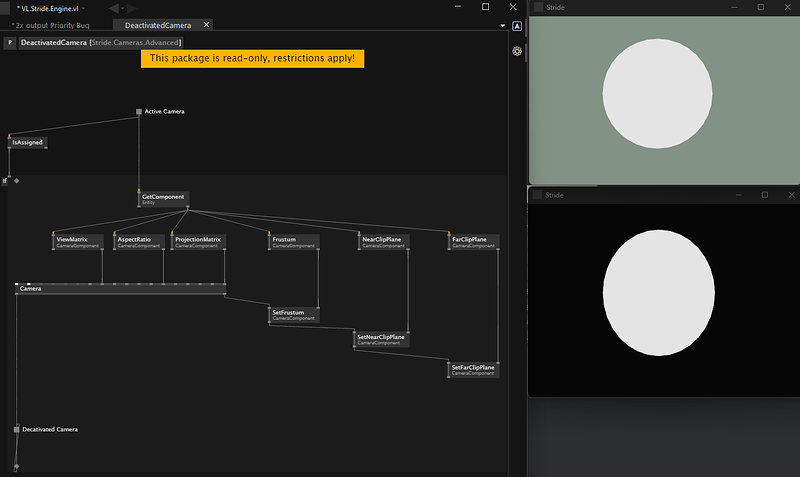Image resolution: width=800 pixels, height=477 pixels.
Task: Select the Decativated Camera output pin
Action: click(17, 429)
